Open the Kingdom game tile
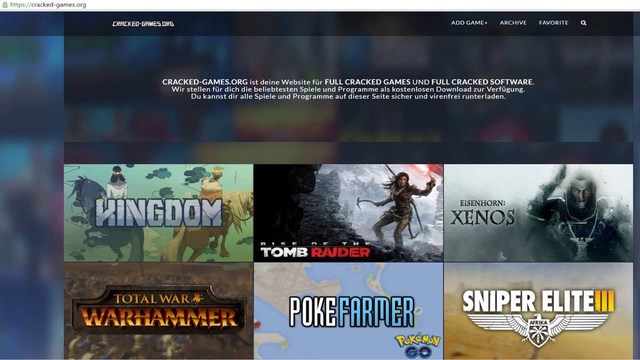 [x=158, y=213]
